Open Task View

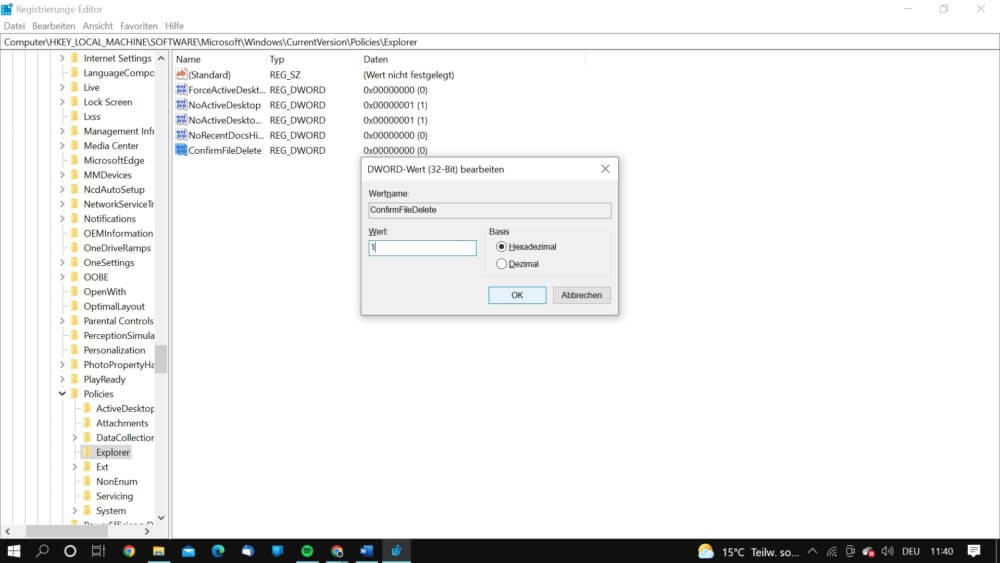(98, 551)
